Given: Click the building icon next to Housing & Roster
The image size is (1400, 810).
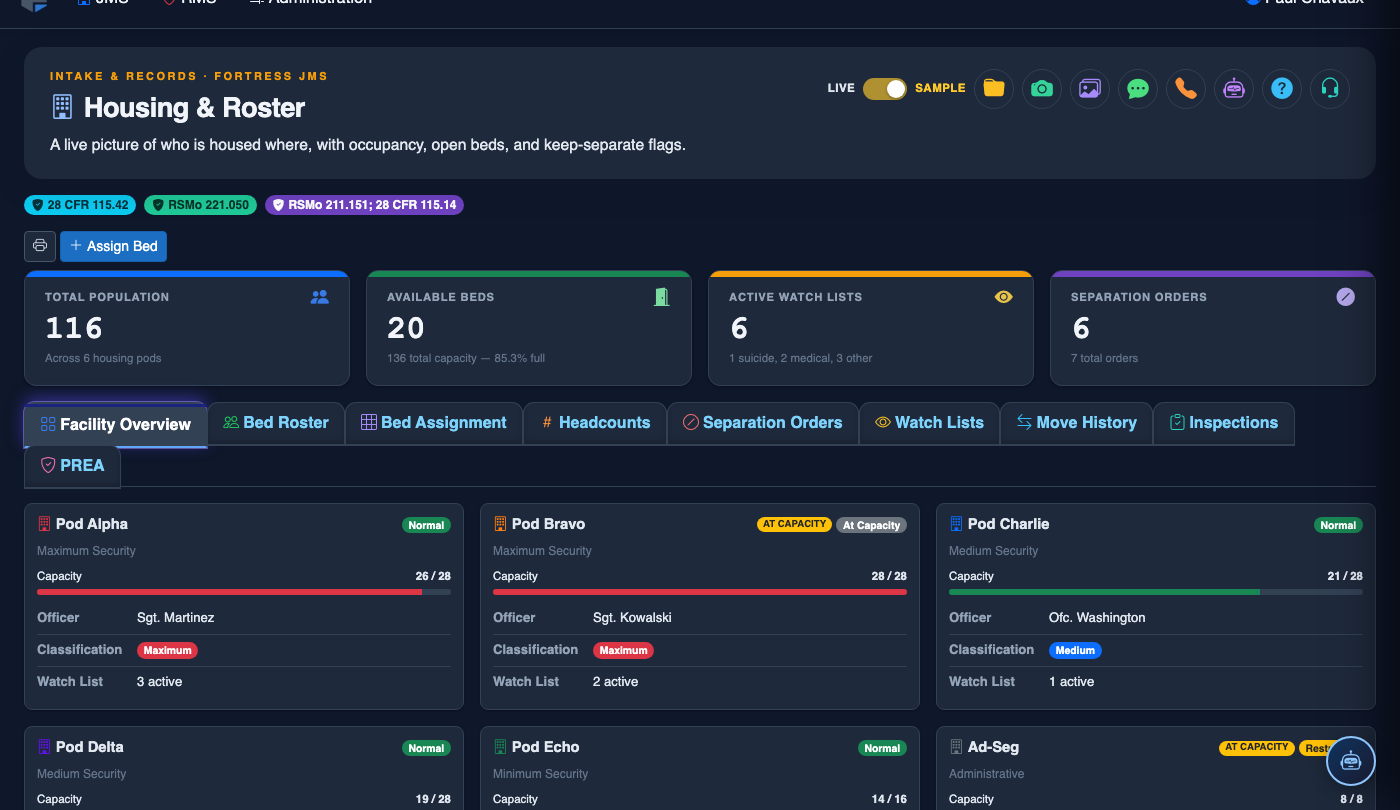Looking at the screenshot, I should coord(62,107).
